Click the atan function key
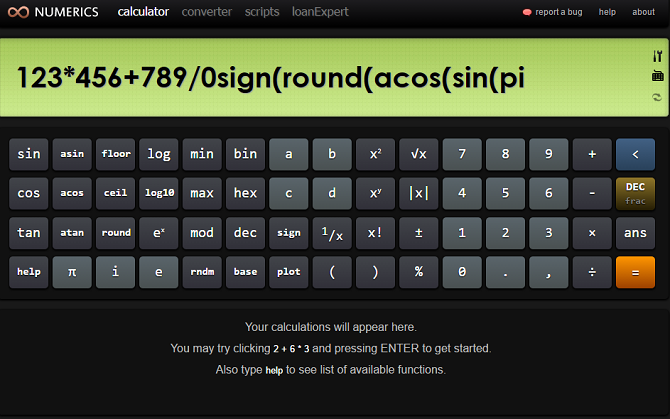670x419 pixels. pos(72,233)
